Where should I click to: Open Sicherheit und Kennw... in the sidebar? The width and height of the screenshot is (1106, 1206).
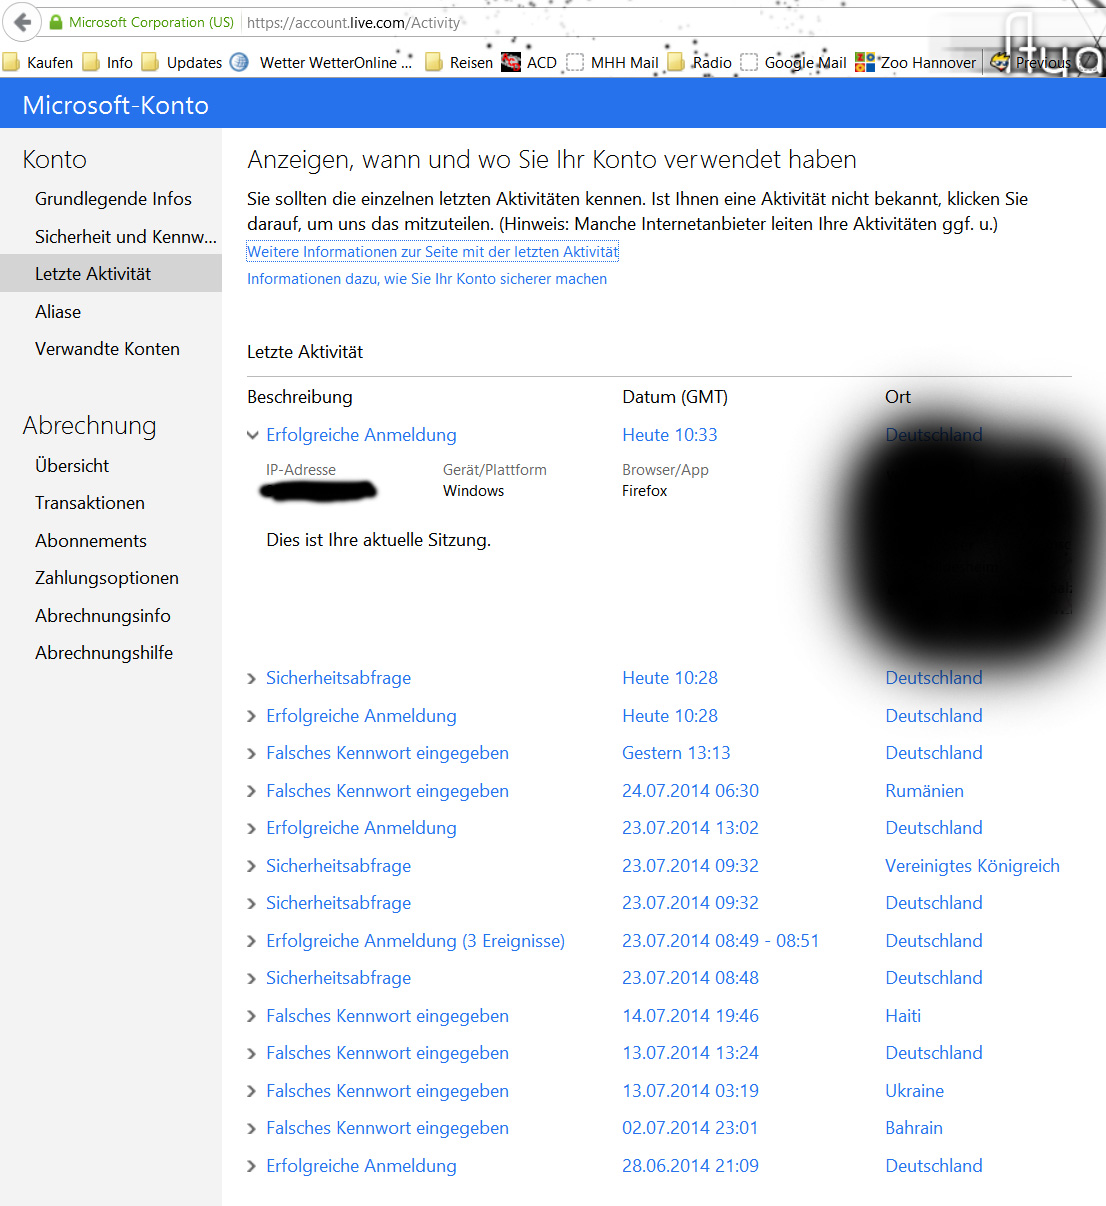(126, 236)
